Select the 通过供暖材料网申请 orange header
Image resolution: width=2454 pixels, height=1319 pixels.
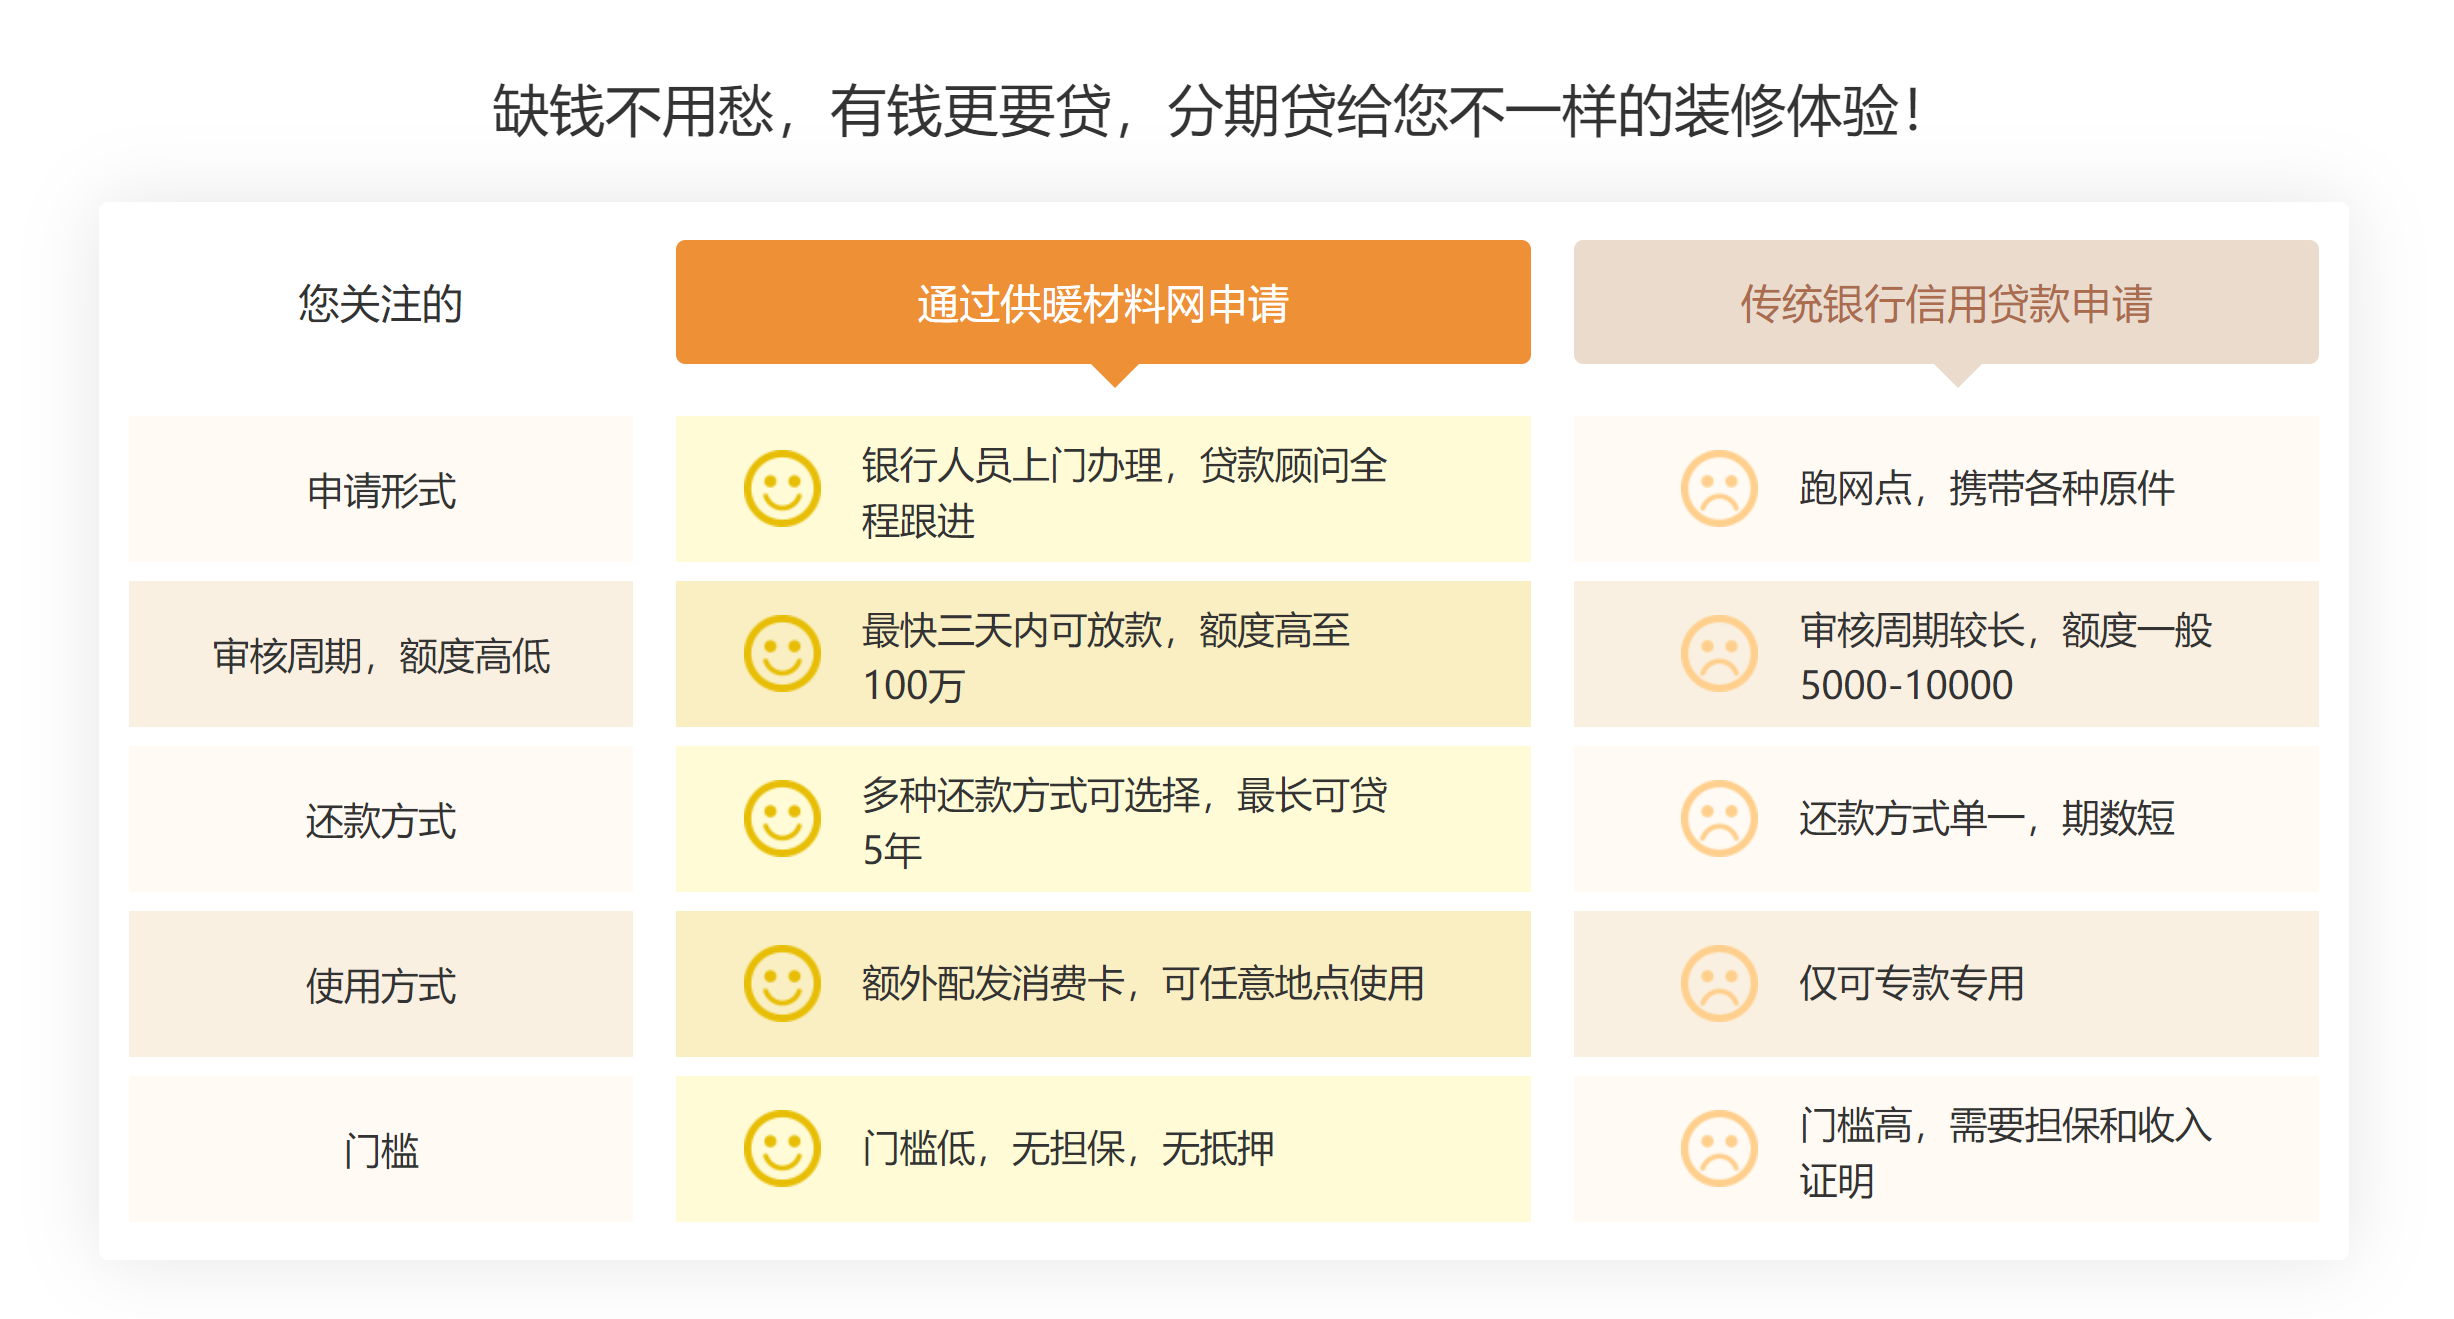pyautogui.click(x=1102, y=303)
